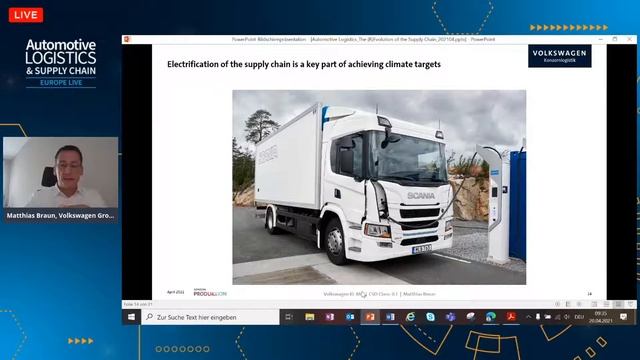640x360 pixels.
Task: Click the slide counter 'Folie 14 von 21'
Action: pos(138,304)
